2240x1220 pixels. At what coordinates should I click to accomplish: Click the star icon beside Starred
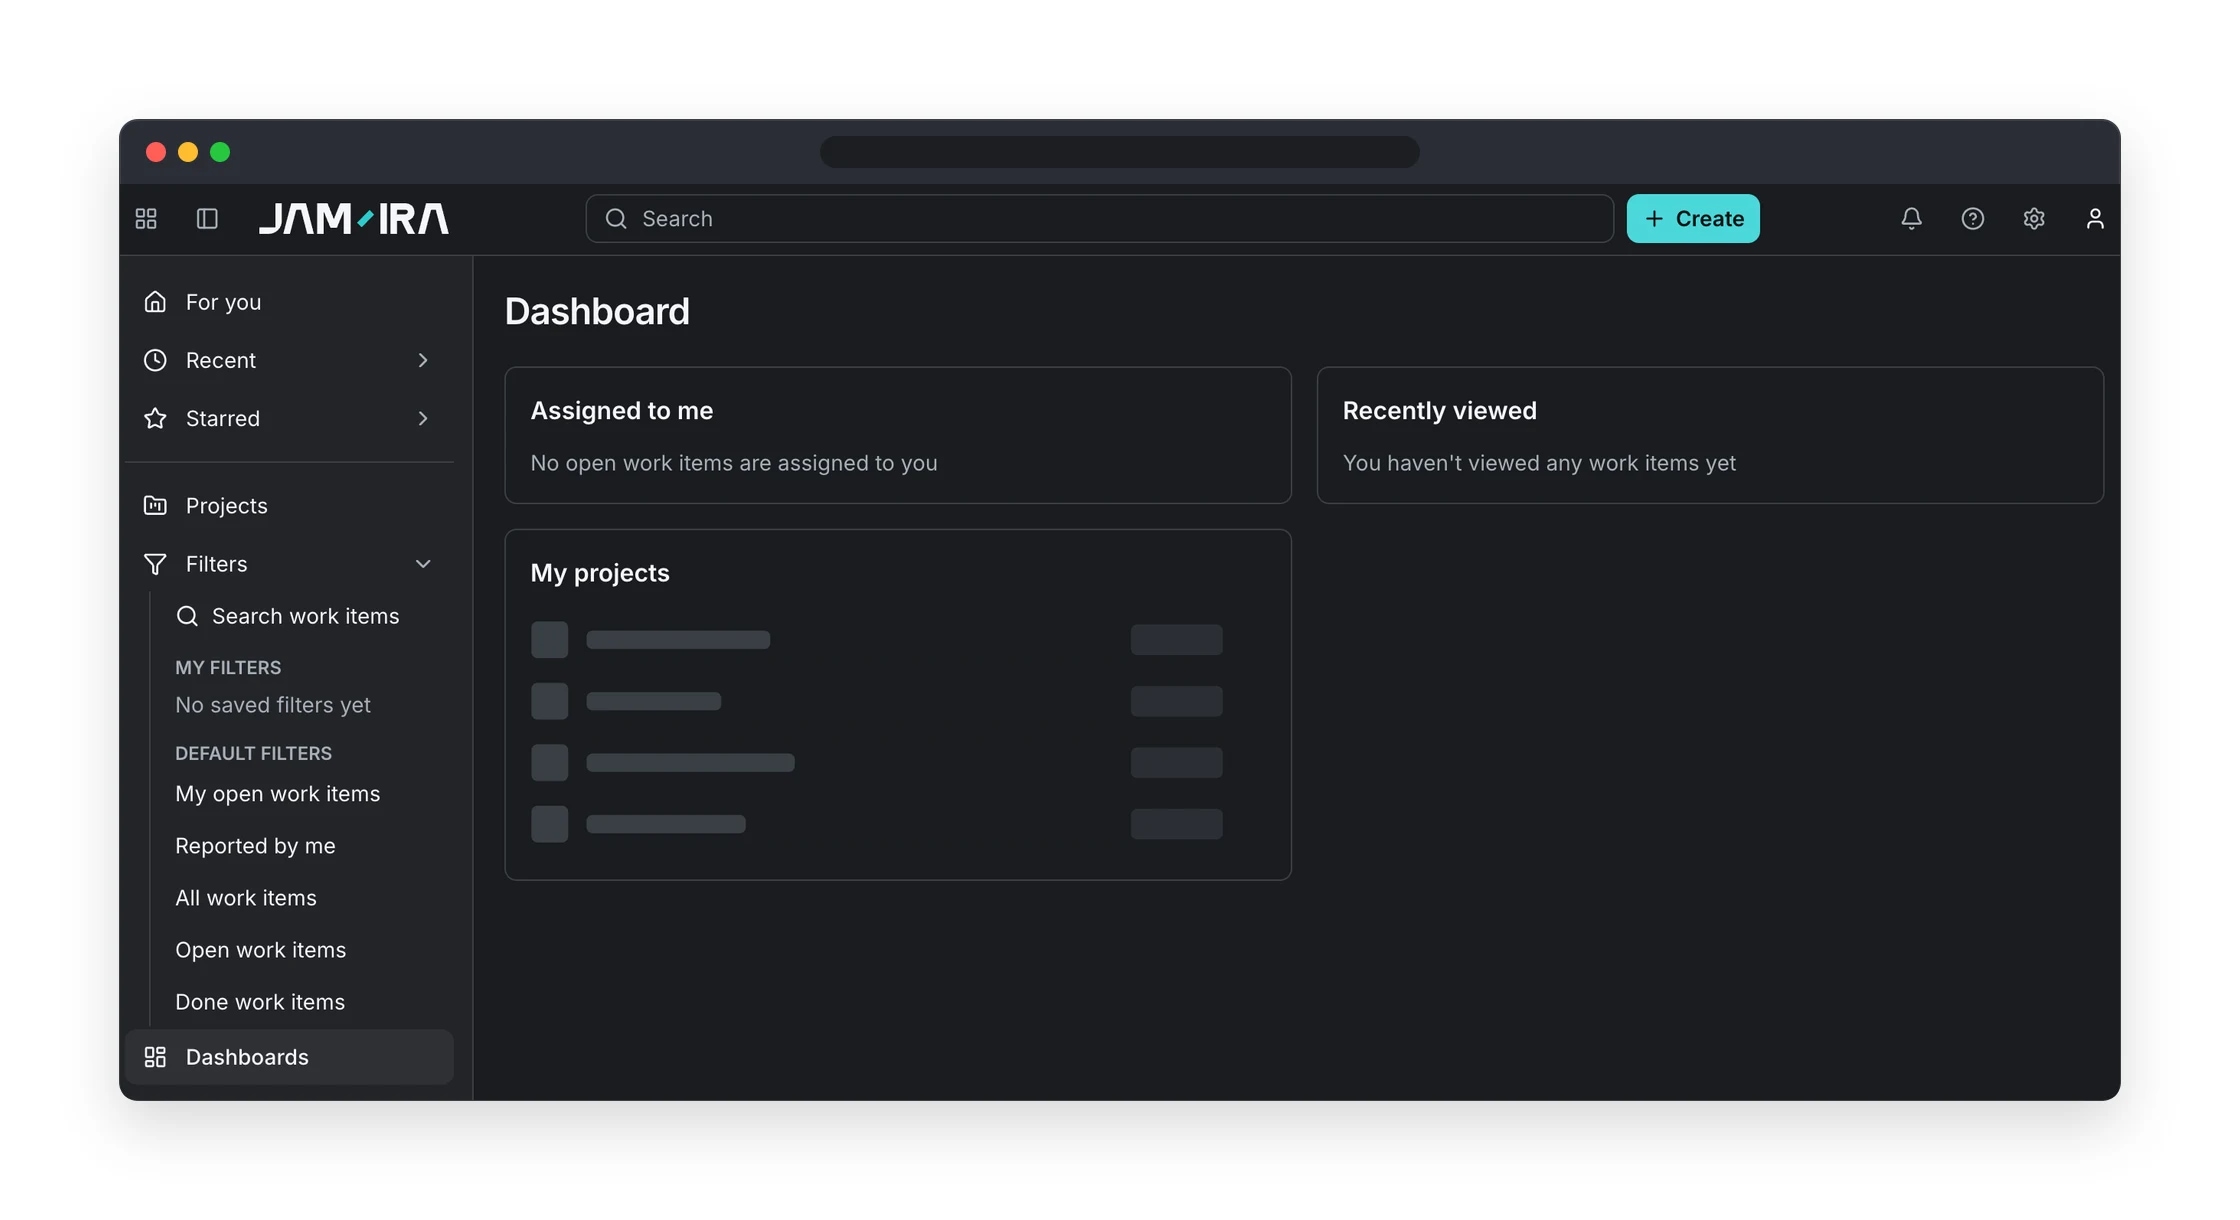[155, 418]
